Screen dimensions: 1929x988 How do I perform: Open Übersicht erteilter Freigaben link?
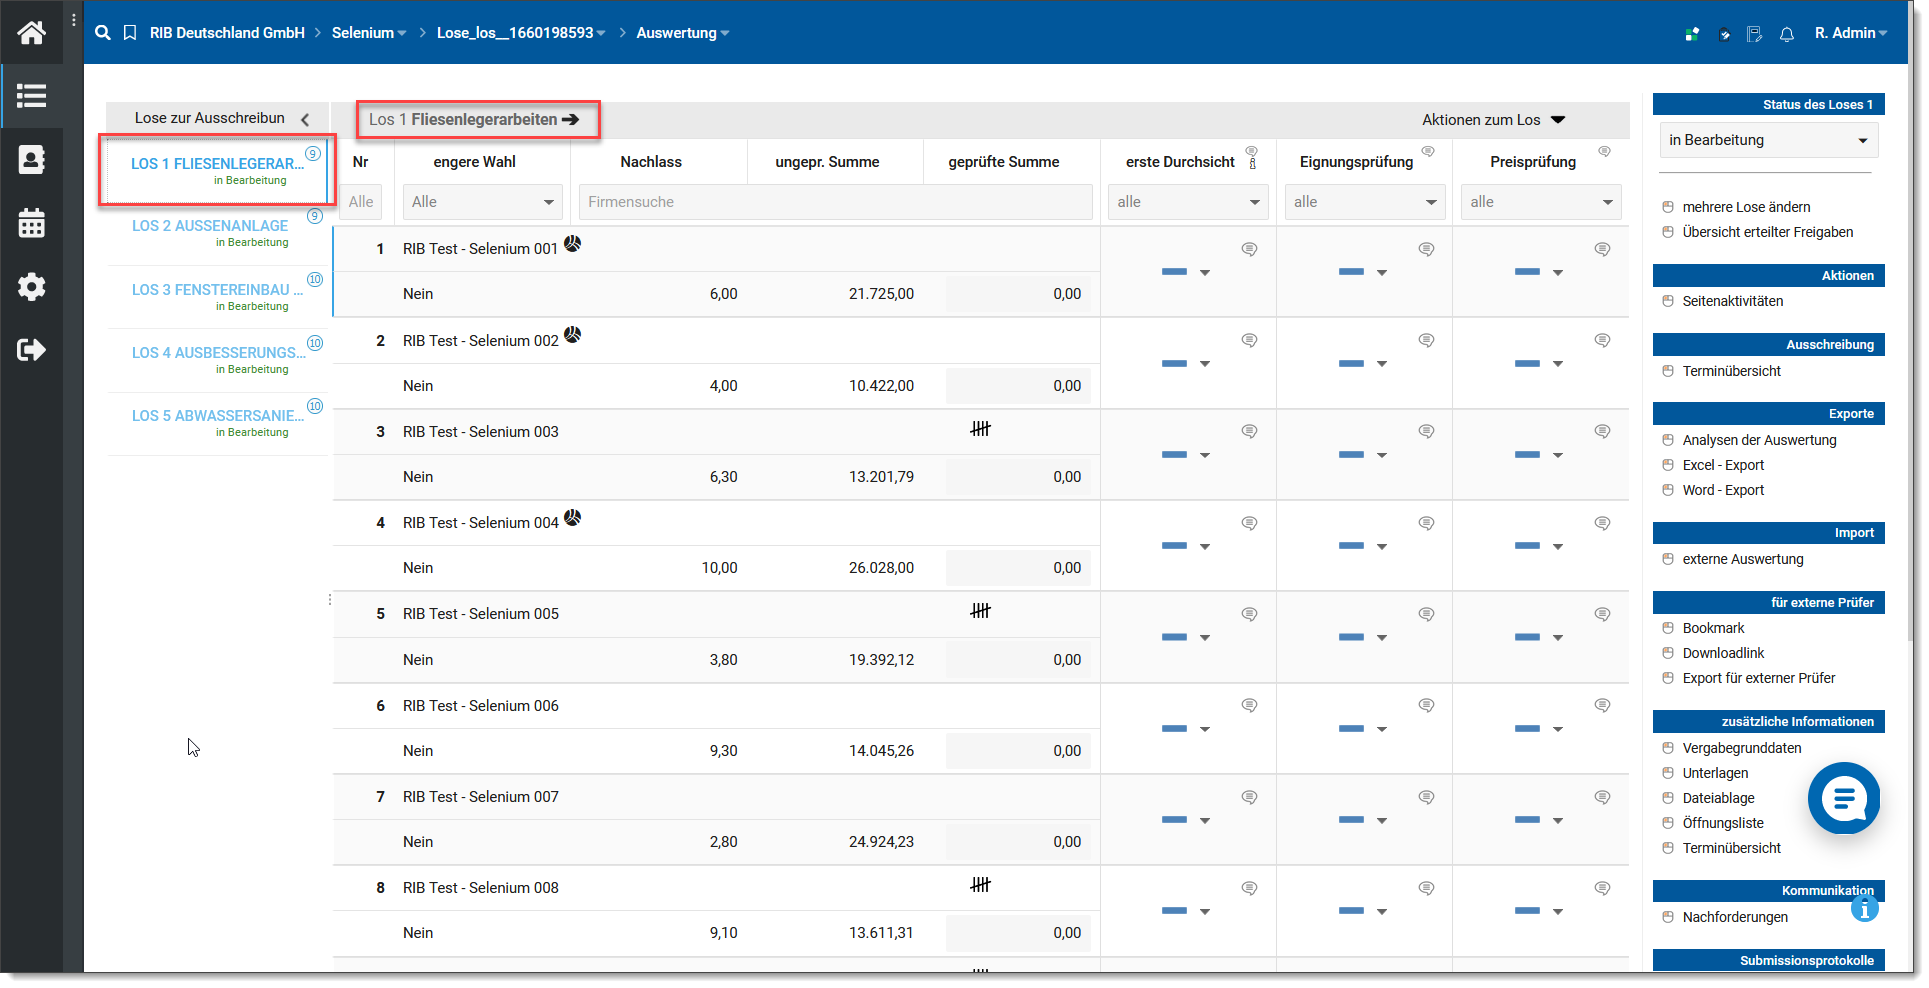click(1767, 232)
